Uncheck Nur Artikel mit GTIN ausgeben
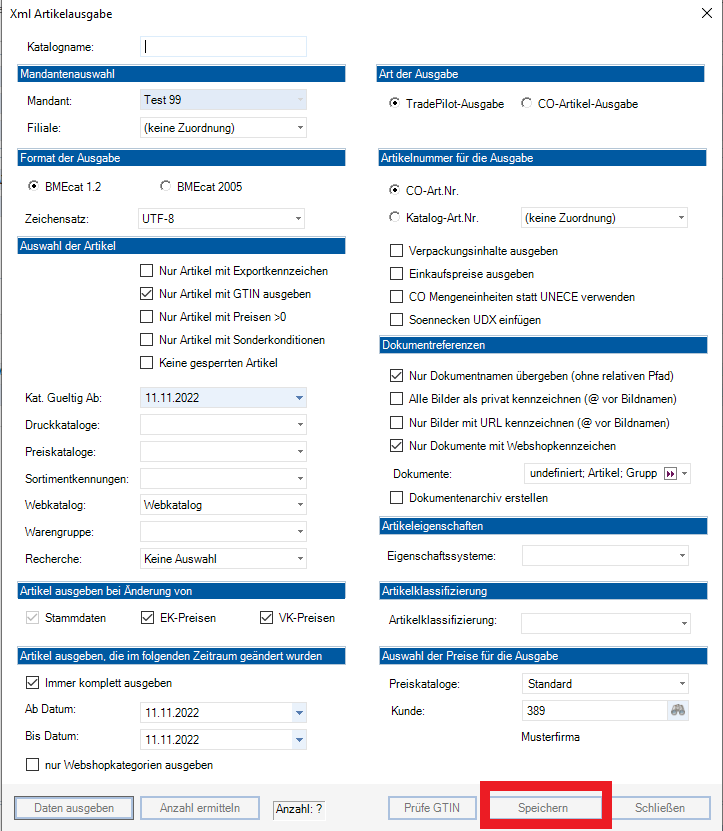723x831 pixels. point(147,294)
